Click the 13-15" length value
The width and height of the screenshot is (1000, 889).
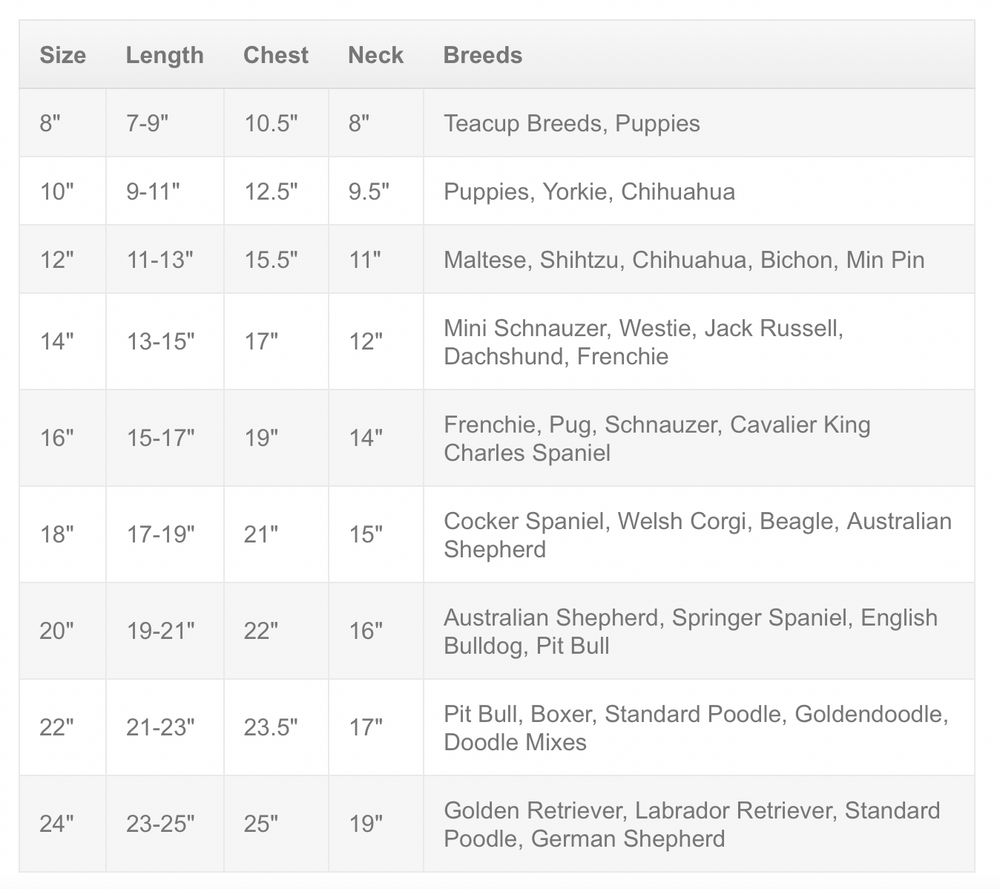coord(160,341)
